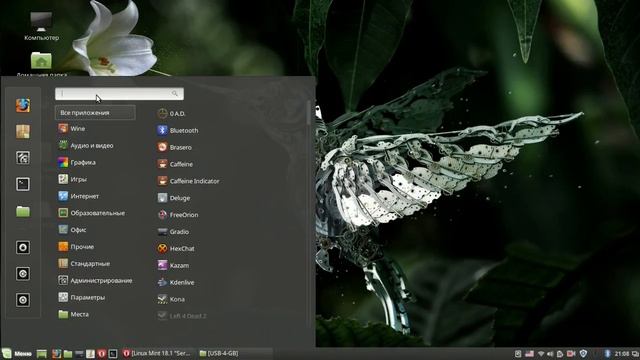
Task: Click the application list scrollbar
Action: [x=309, y=113]
